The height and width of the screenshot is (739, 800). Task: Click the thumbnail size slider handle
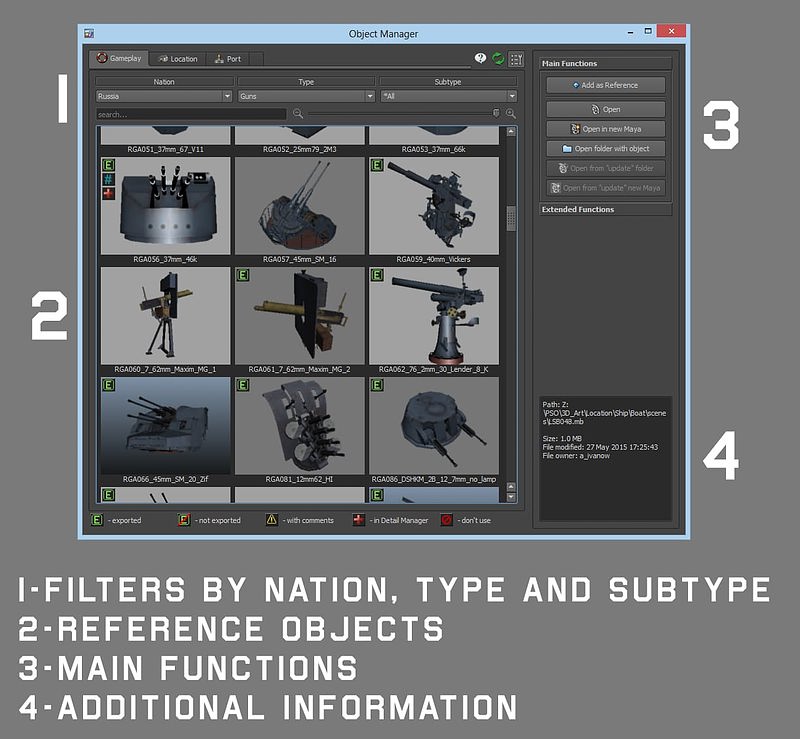[496, 113]
